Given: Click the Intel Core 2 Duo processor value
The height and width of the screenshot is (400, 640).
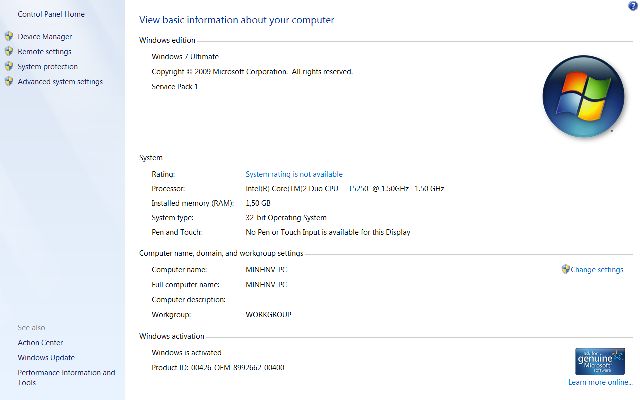Looking at the screenshot, I should click(345, 189).
